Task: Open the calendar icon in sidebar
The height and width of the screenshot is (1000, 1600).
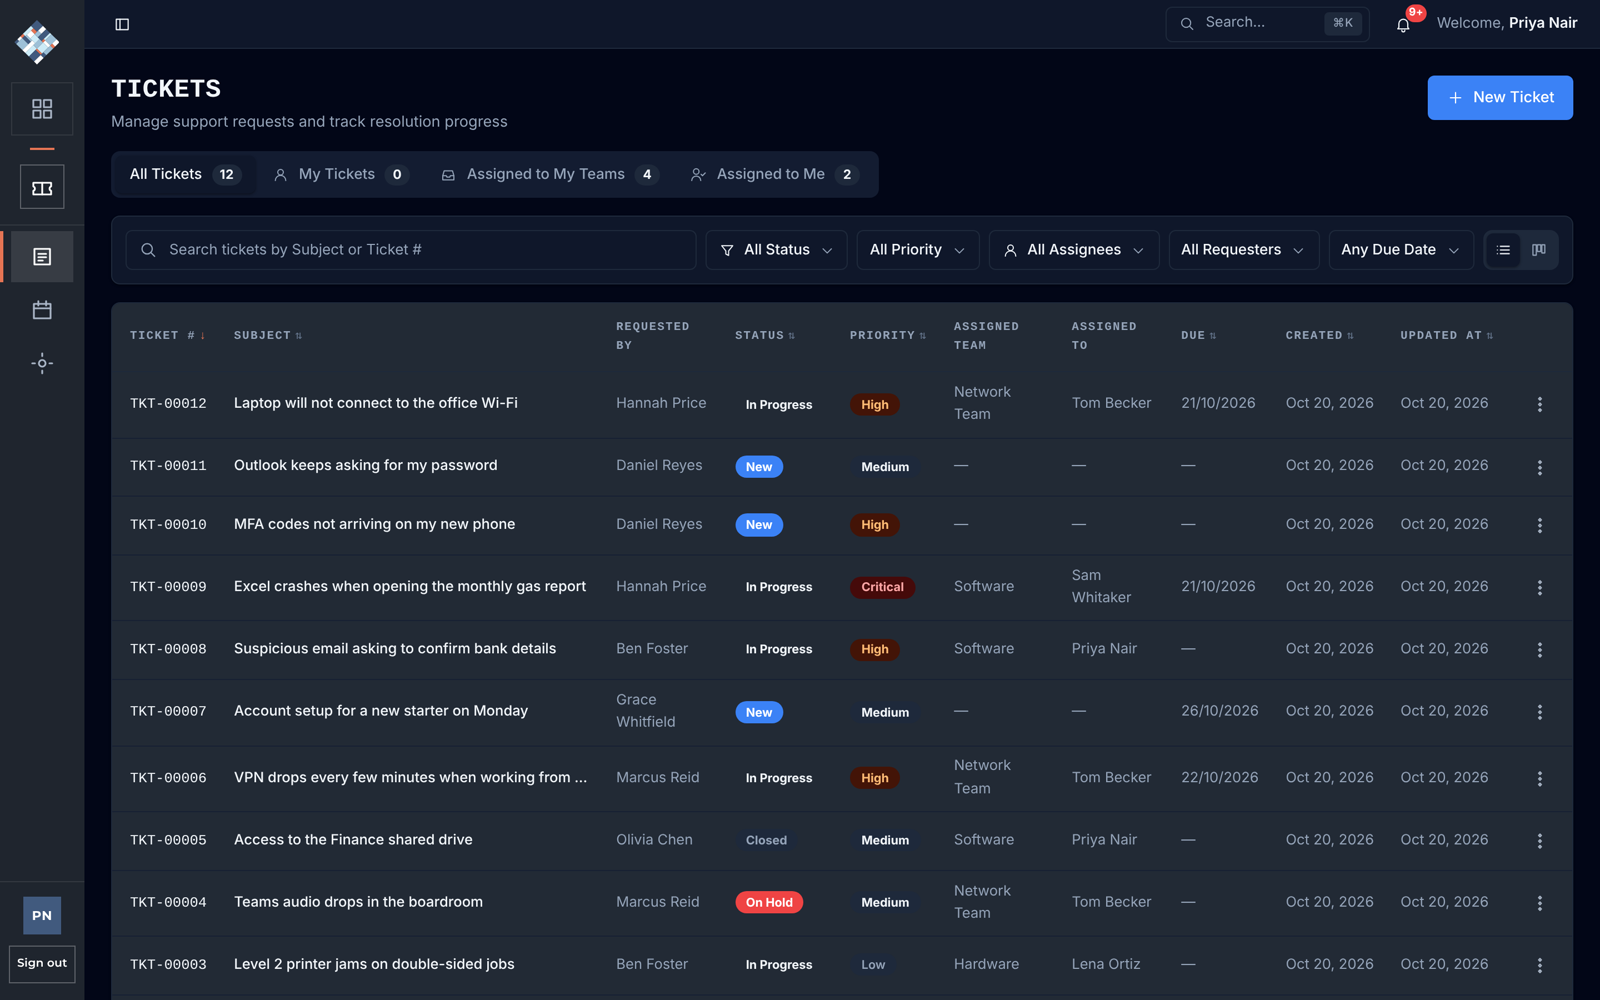Action: (42, 310)
